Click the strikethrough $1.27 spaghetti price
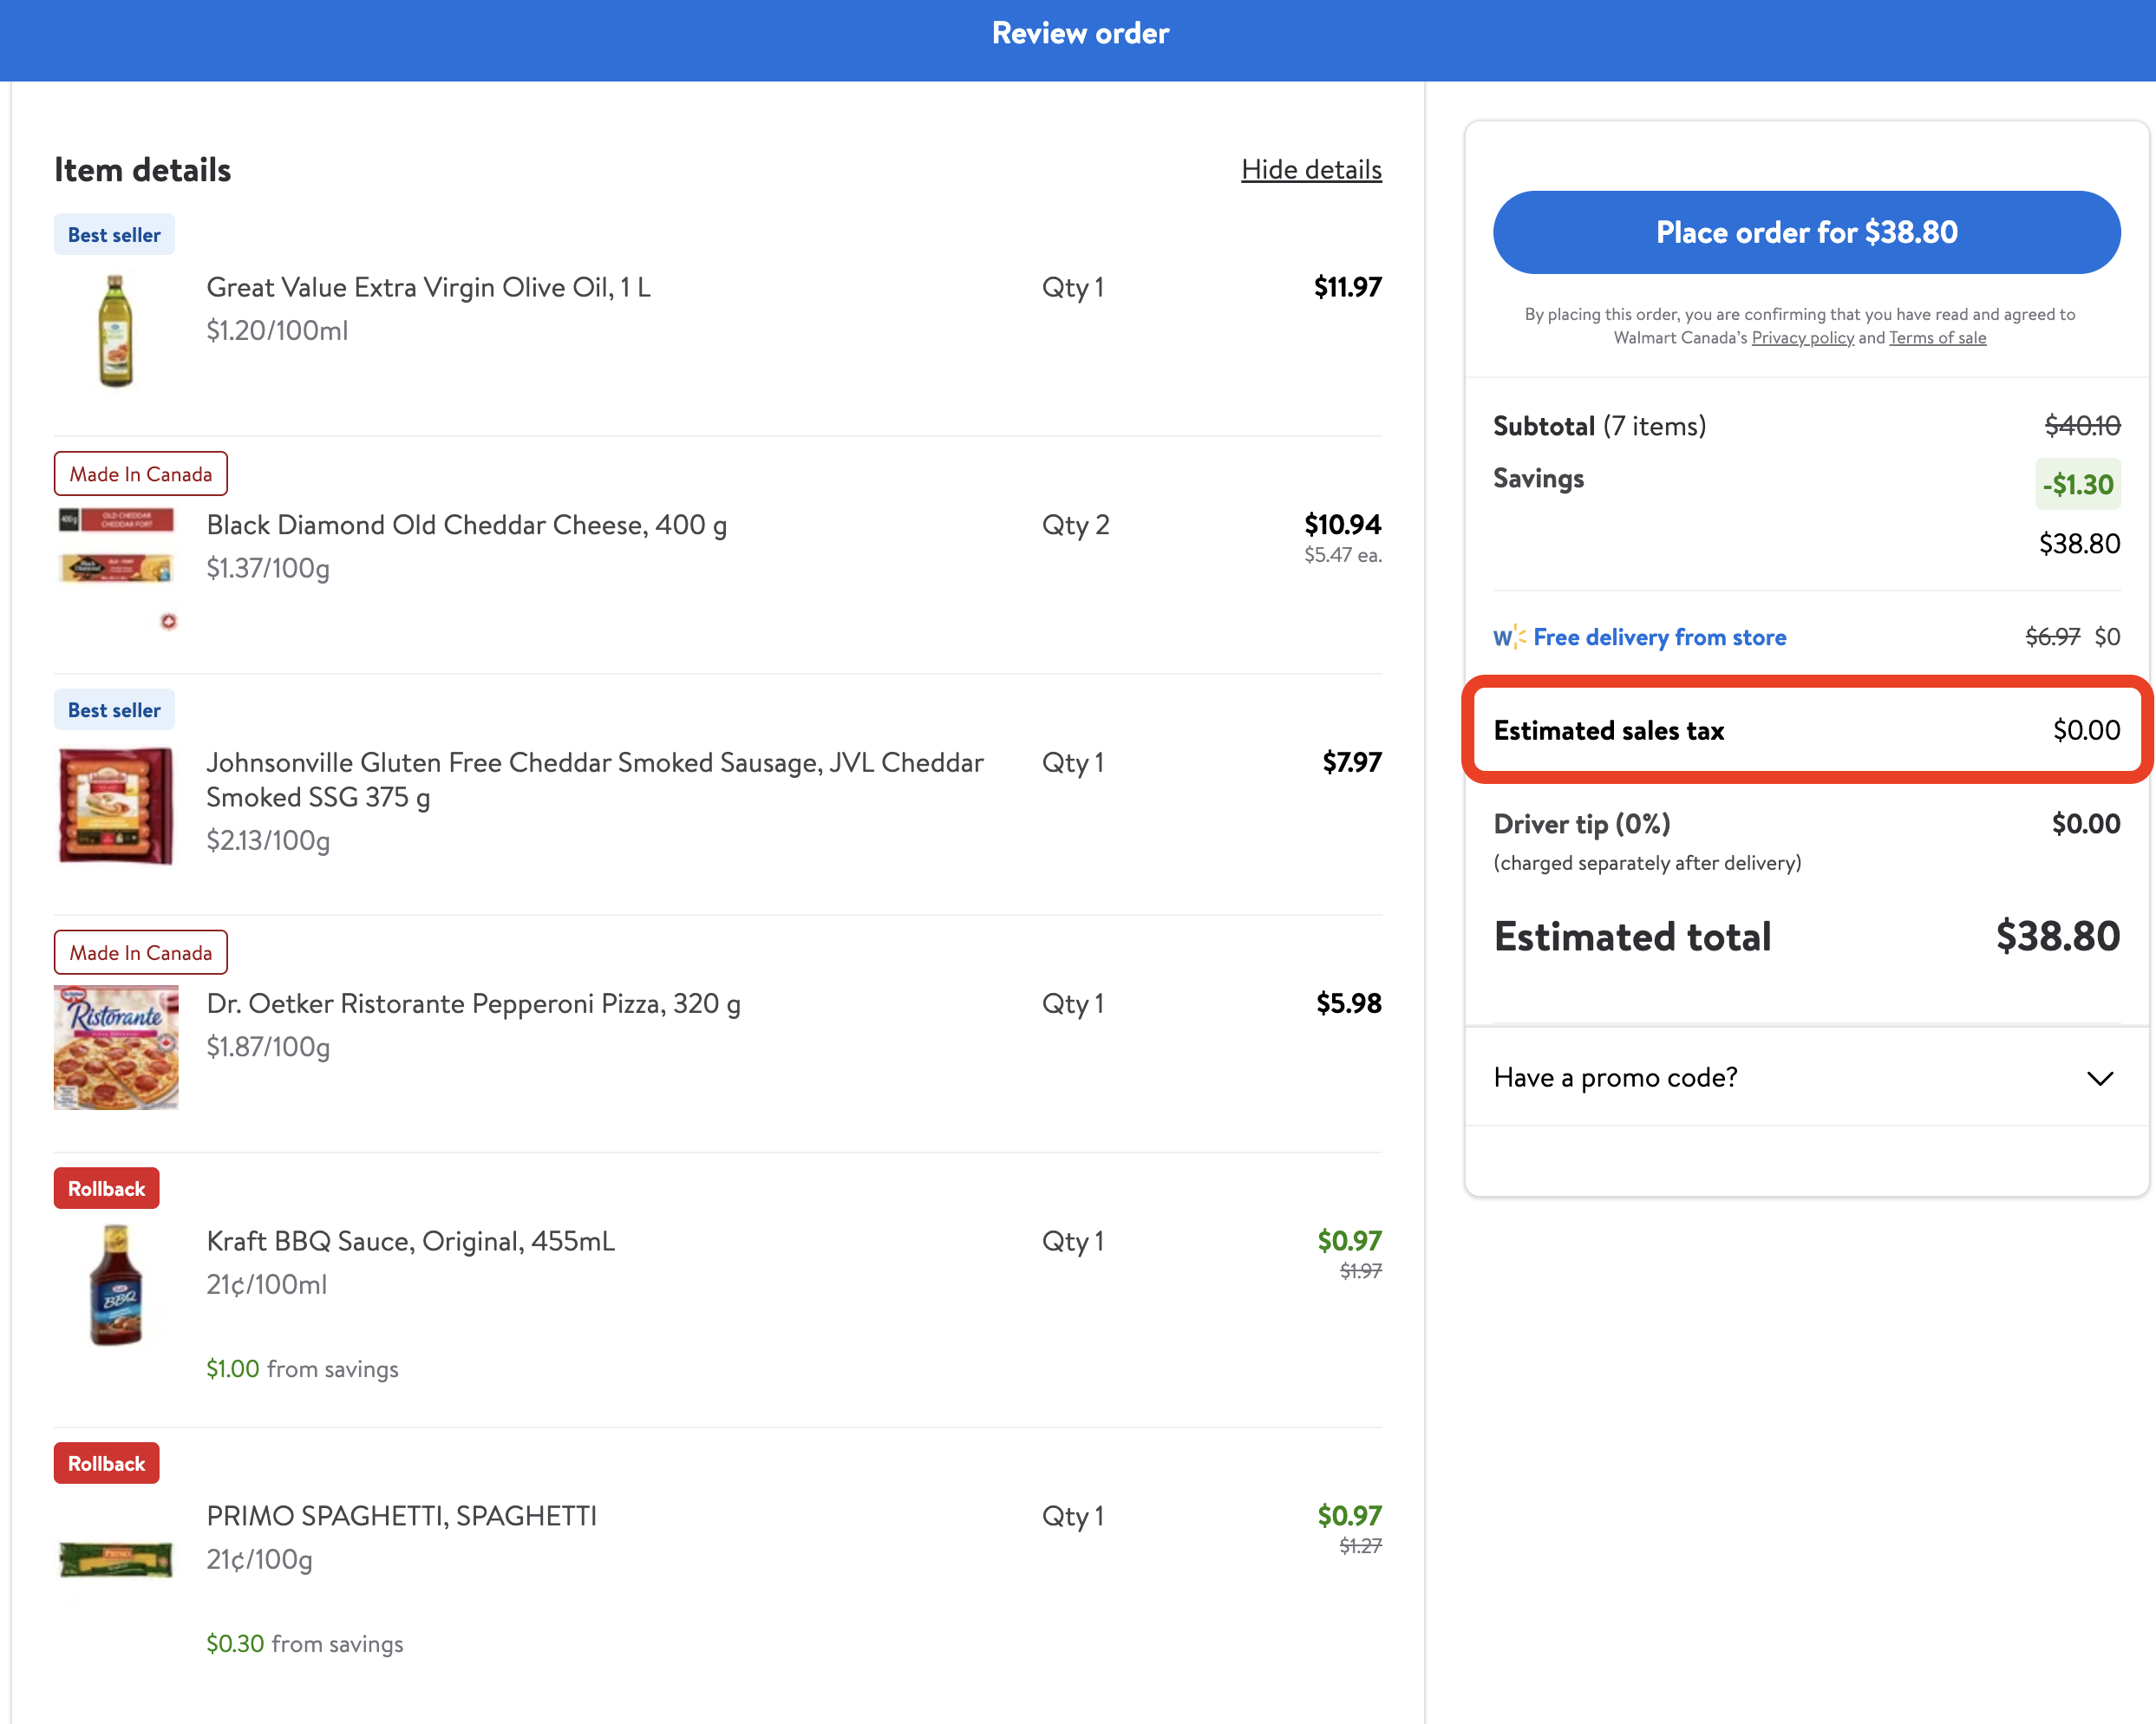 click(1360, 1546)
